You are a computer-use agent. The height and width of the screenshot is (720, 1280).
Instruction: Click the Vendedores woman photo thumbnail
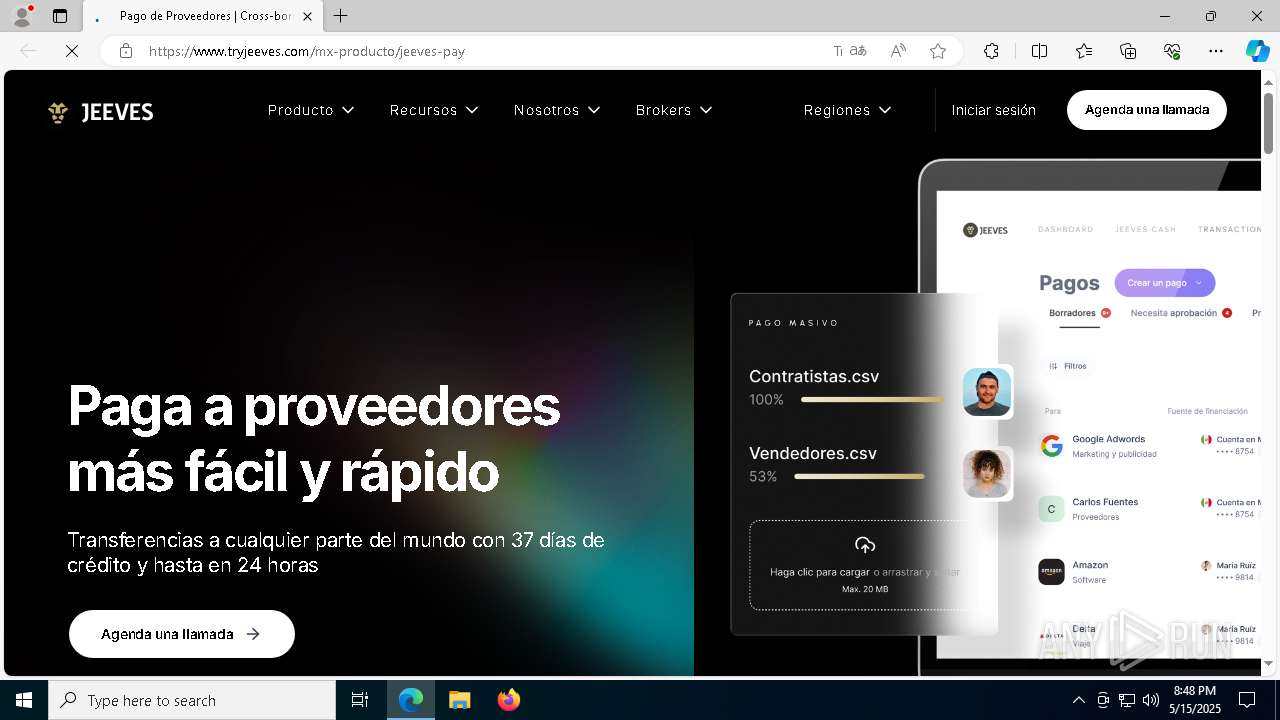coord(987,474)
